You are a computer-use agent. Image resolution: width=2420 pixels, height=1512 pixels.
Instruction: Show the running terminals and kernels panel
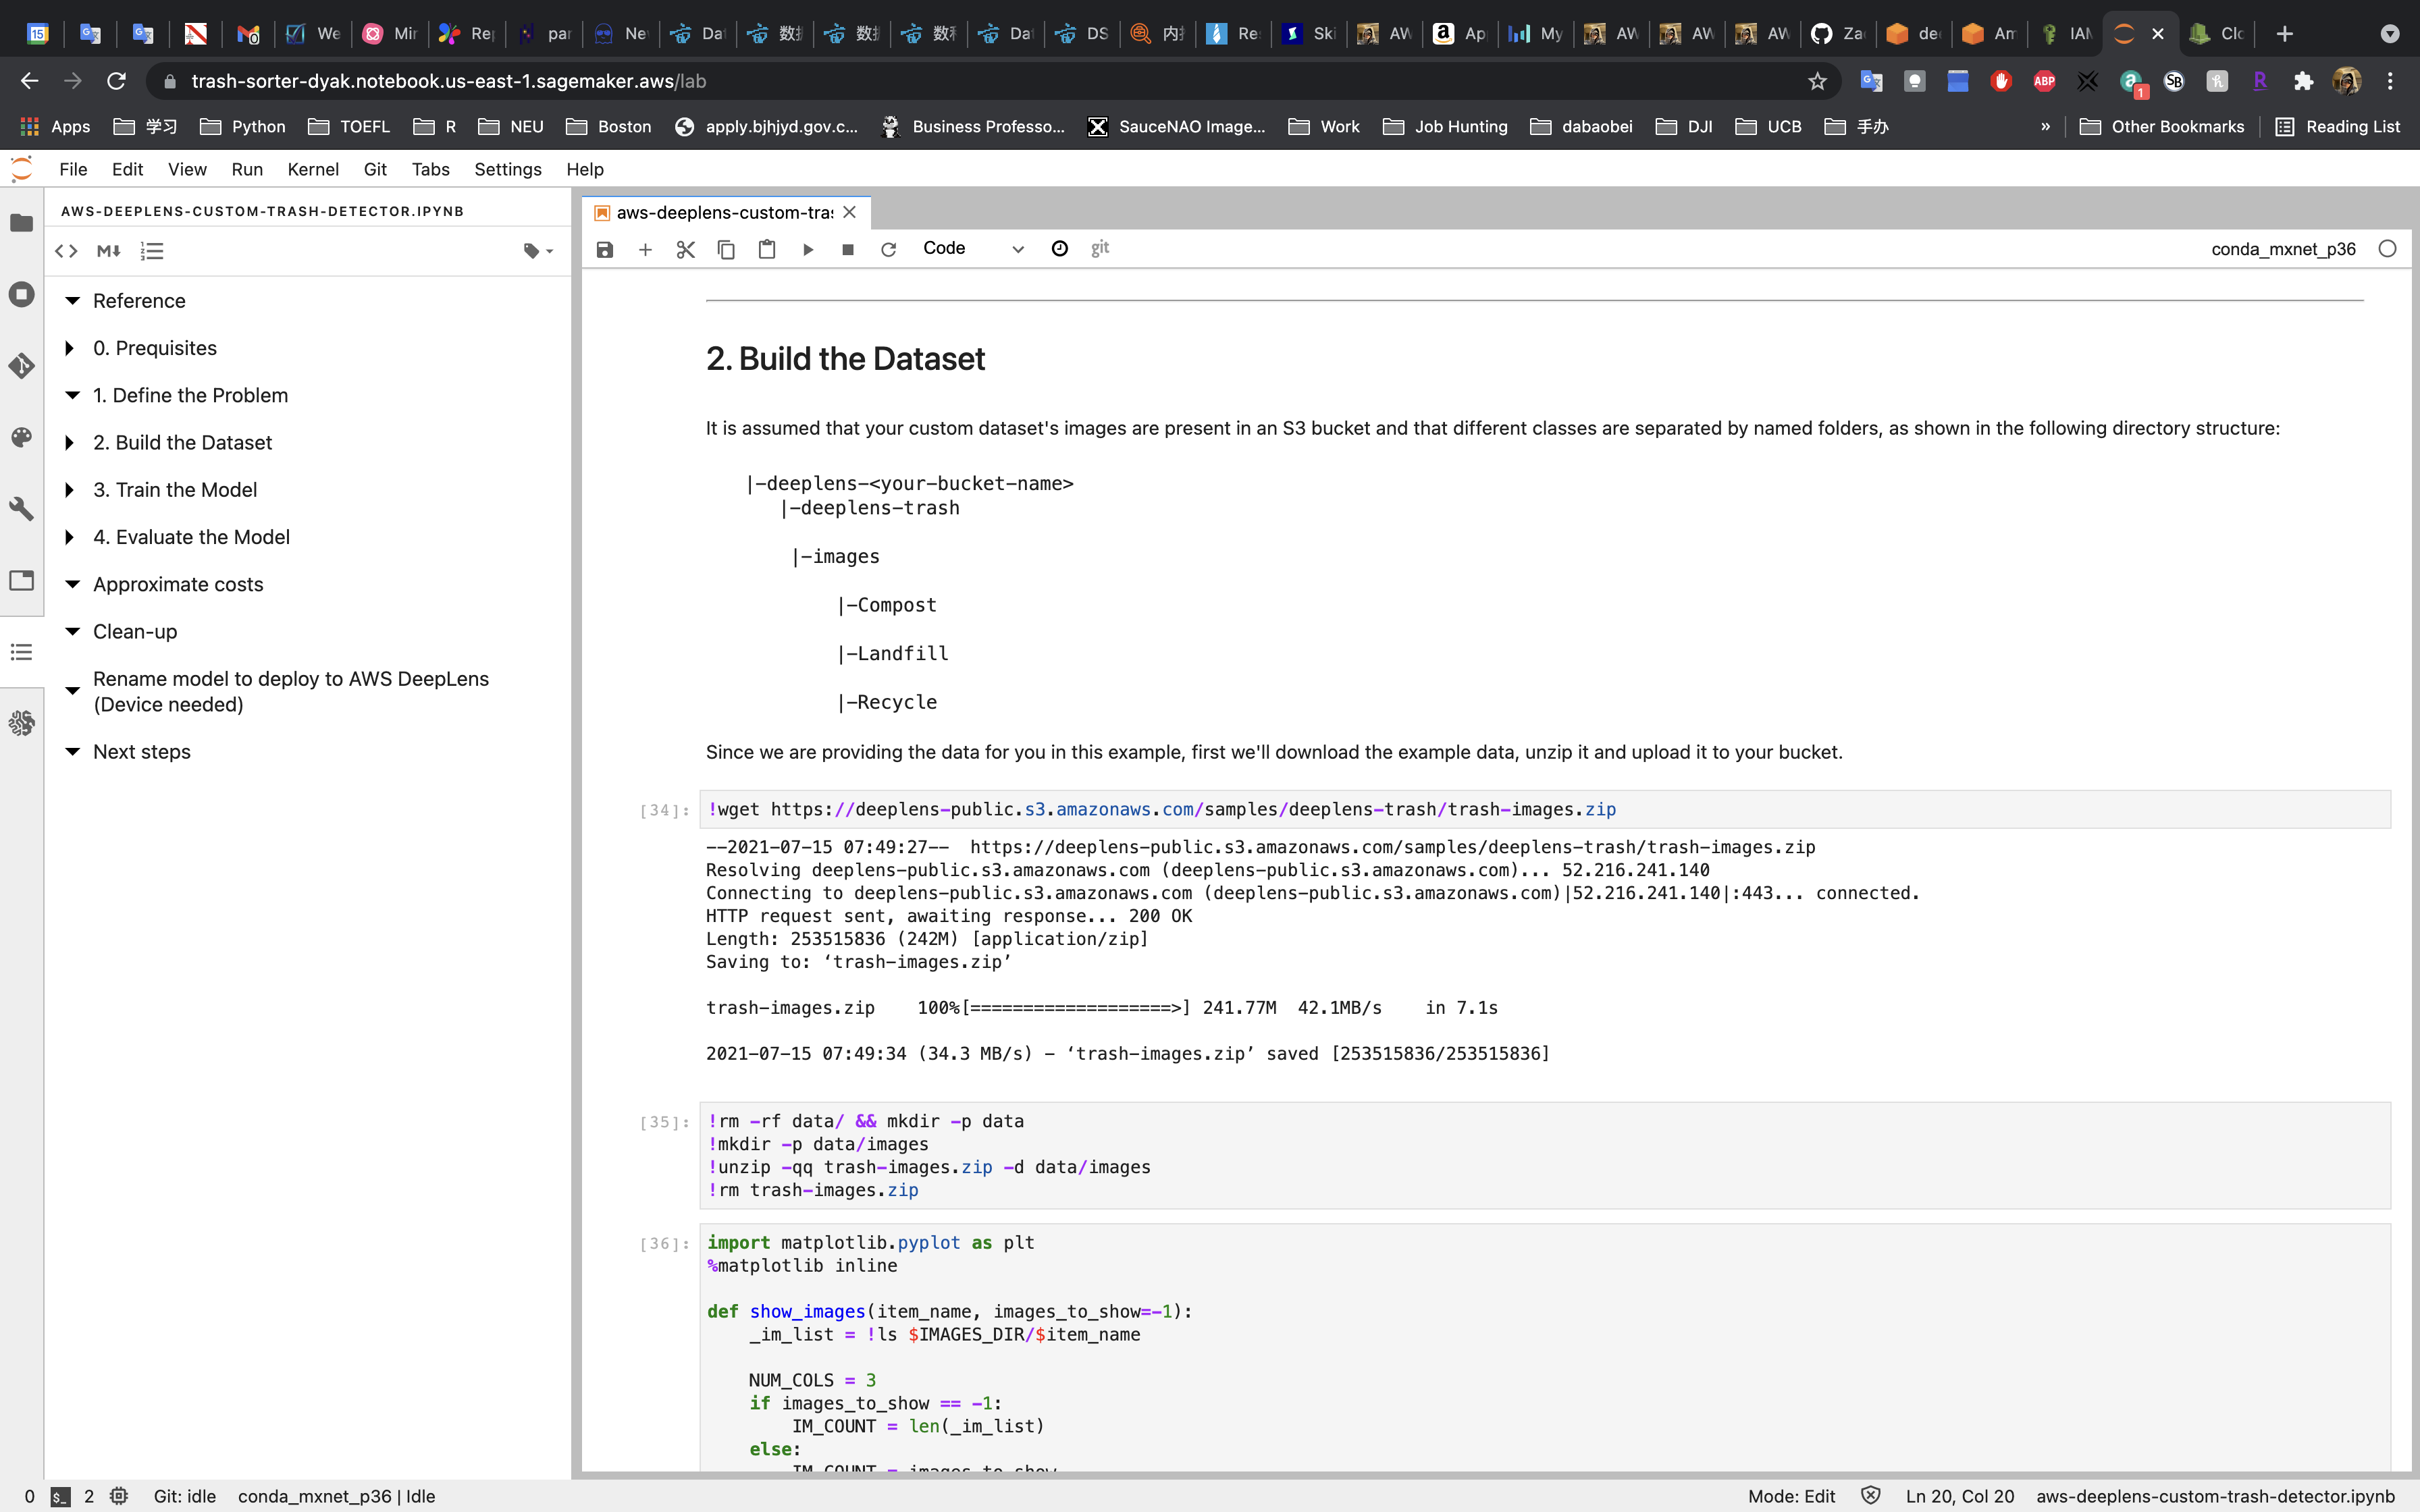pyautogui.click(x=22, y=294)
